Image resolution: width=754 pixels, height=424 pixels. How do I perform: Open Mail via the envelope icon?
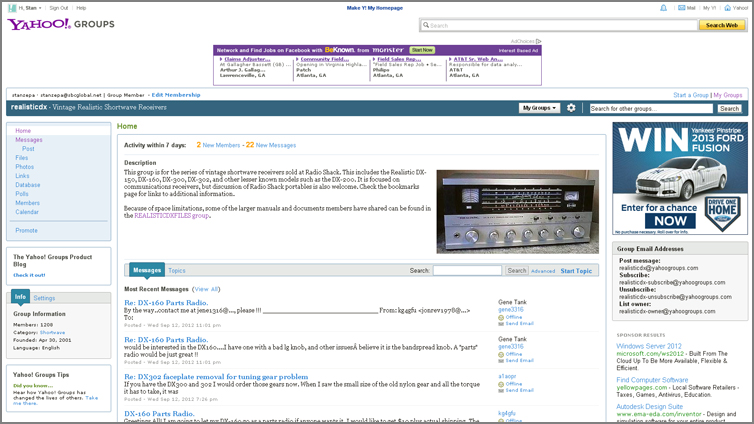click(x=682, y=7)
